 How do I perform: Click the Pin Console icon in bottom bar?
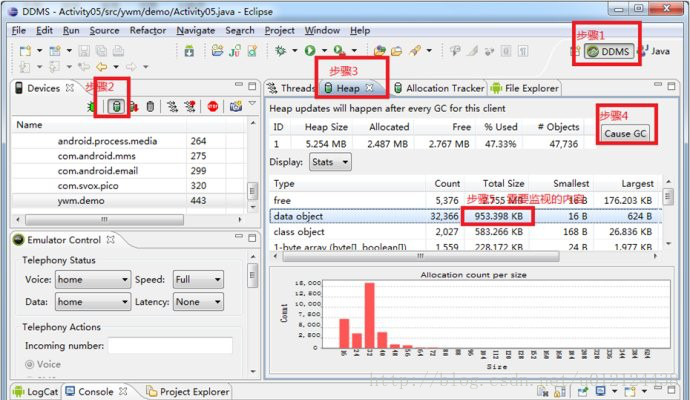click(x=583, y=391)
